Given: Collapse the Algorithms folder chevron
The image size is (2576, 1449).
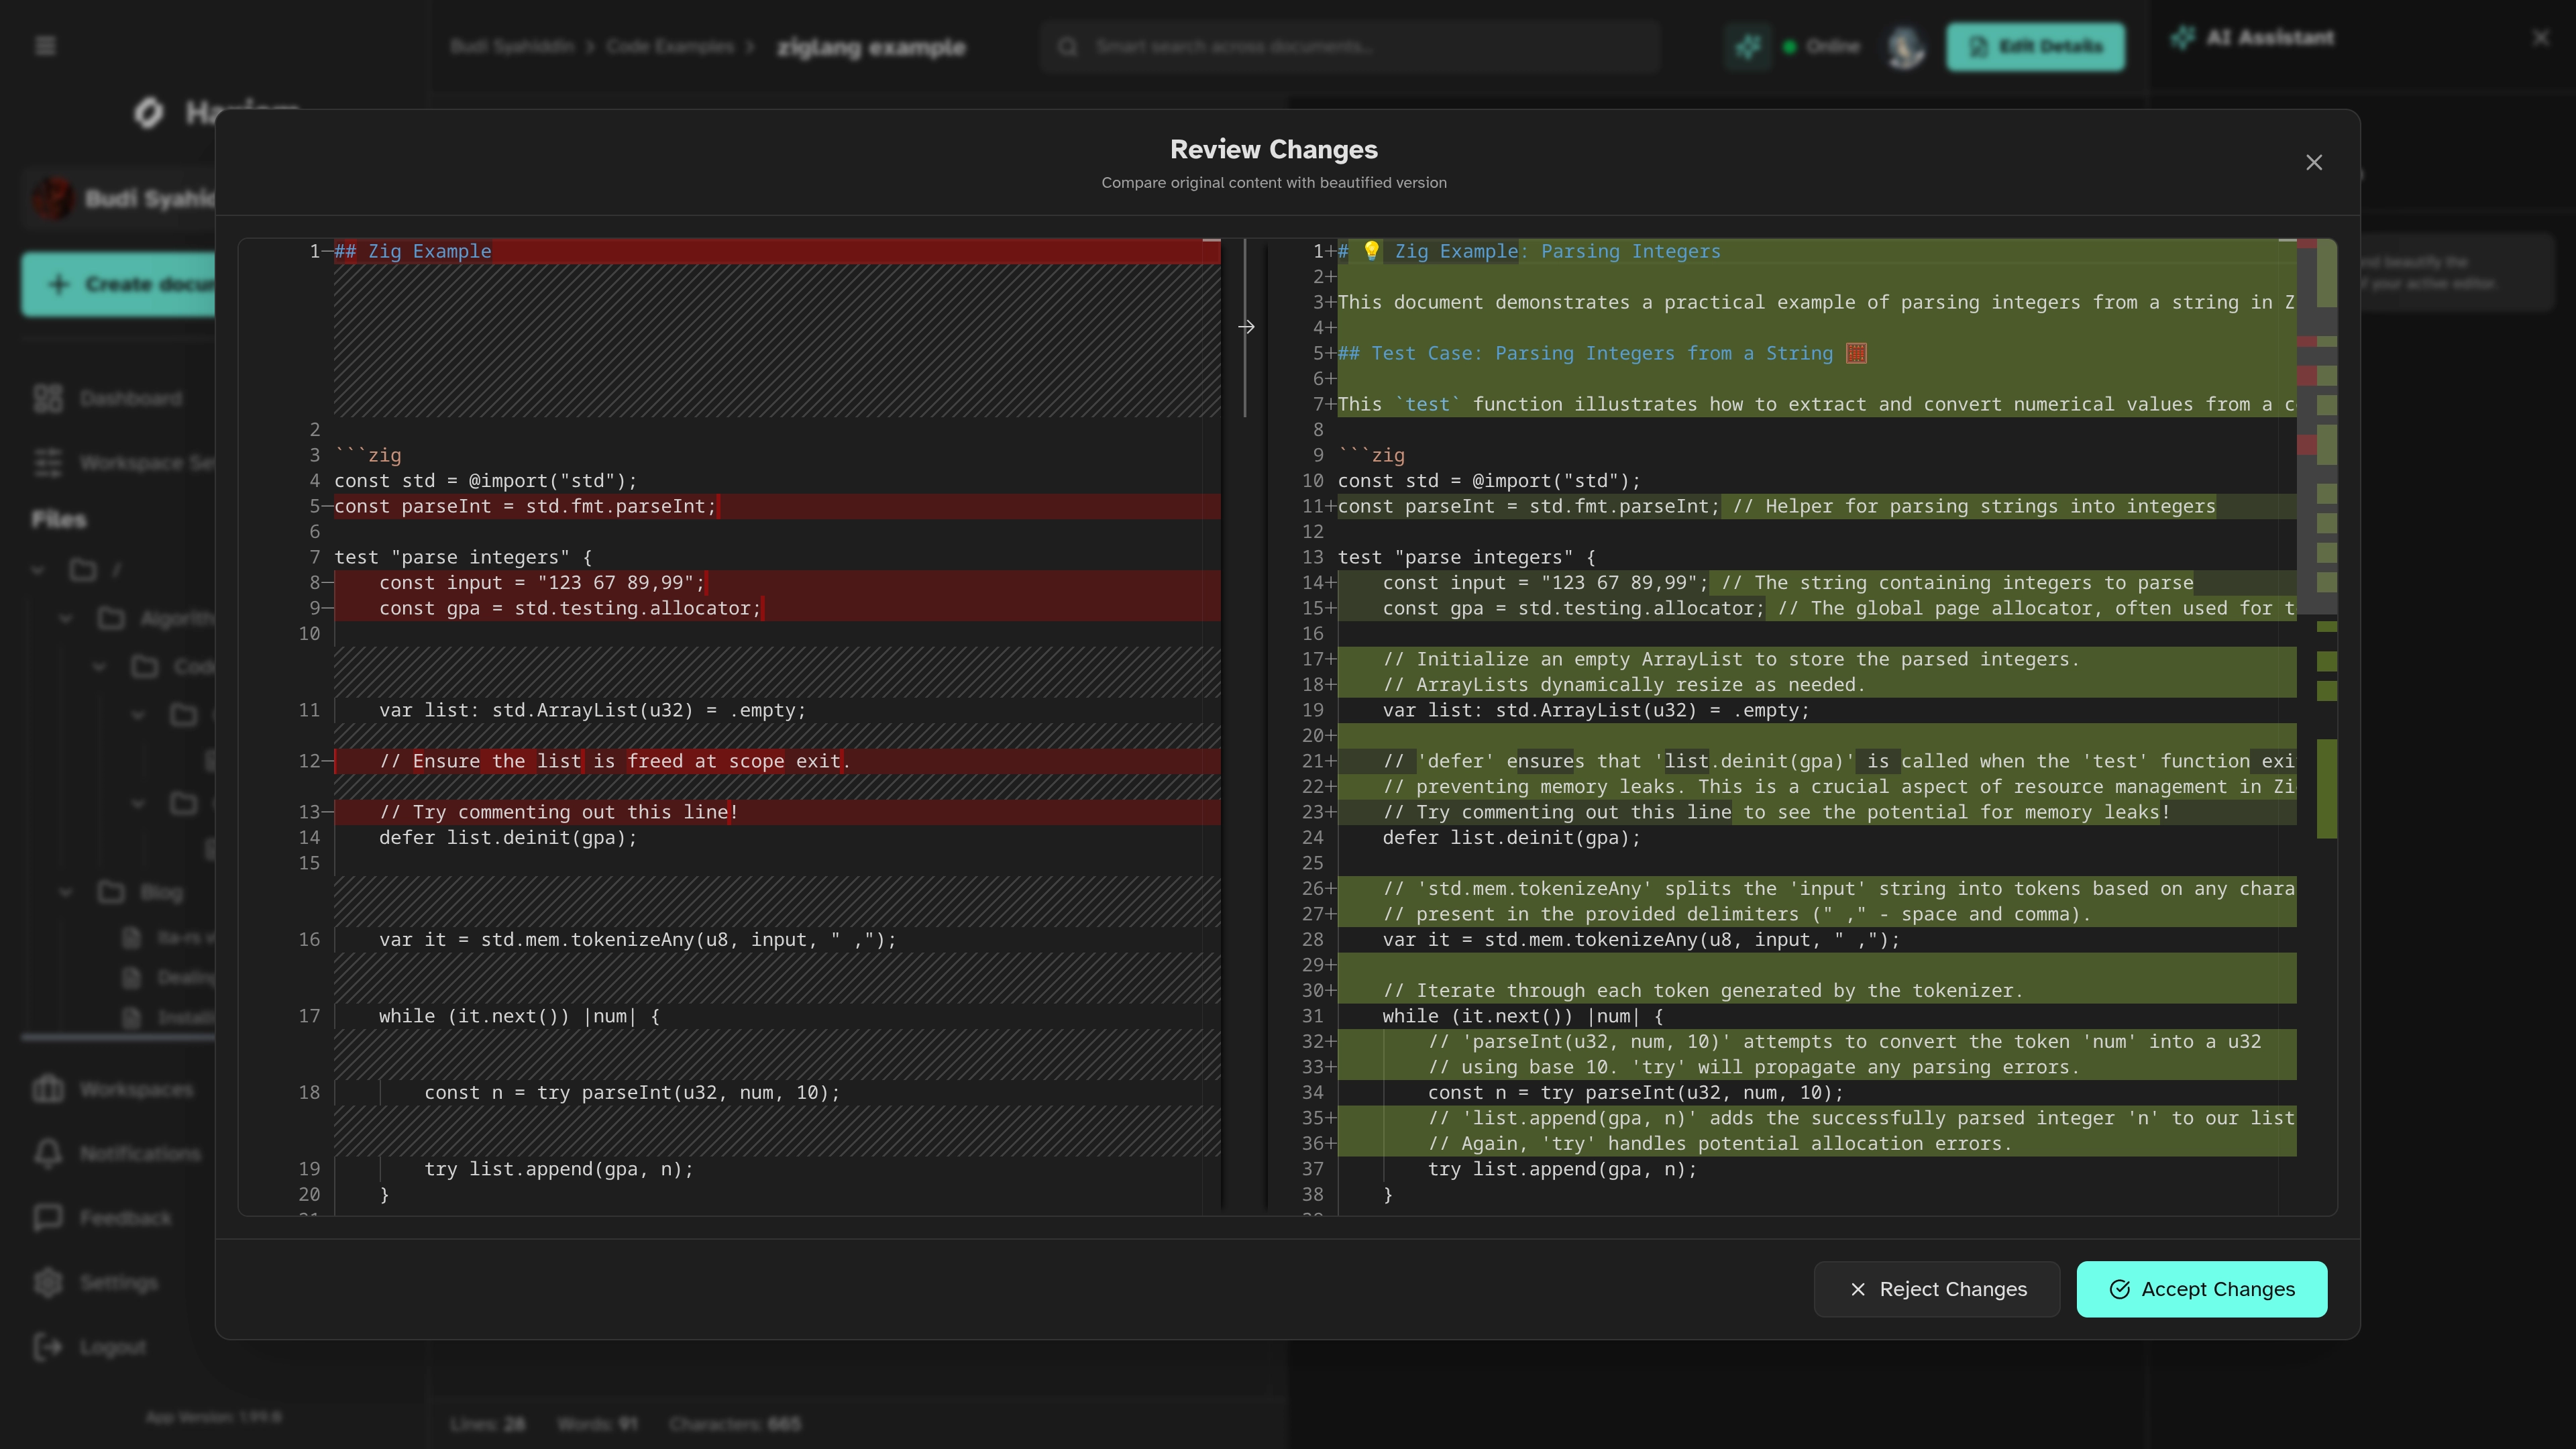Looking at the screenshot, I should [66, 619].
